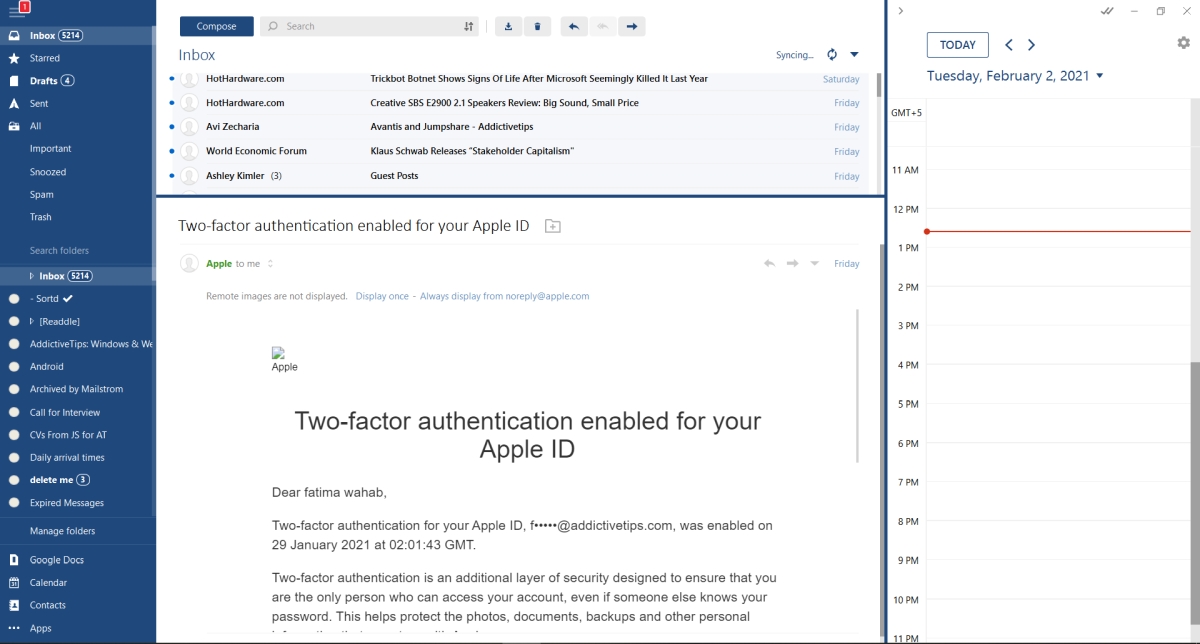Collapse the calendar side panel chevron
The height and width of the screenshot is (644, 1200).
pos(901,11)
